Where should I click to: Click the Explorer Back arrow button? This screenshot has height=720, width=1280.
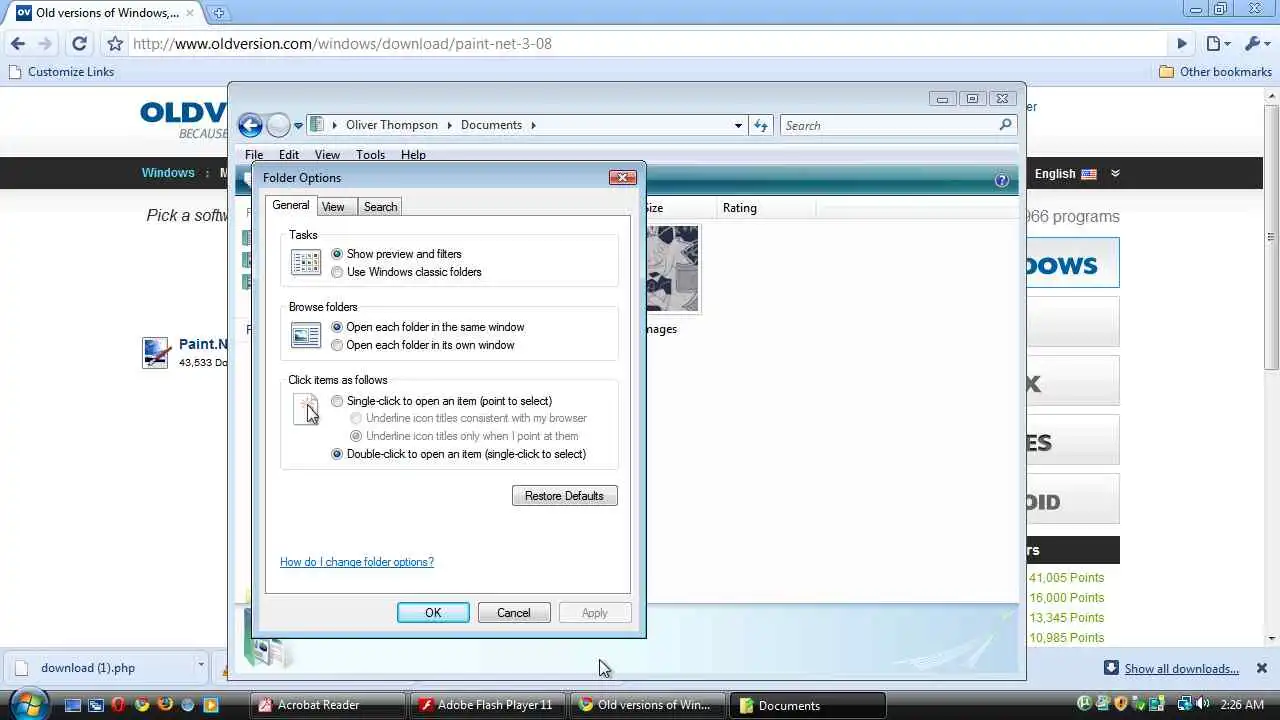point(250,125)
